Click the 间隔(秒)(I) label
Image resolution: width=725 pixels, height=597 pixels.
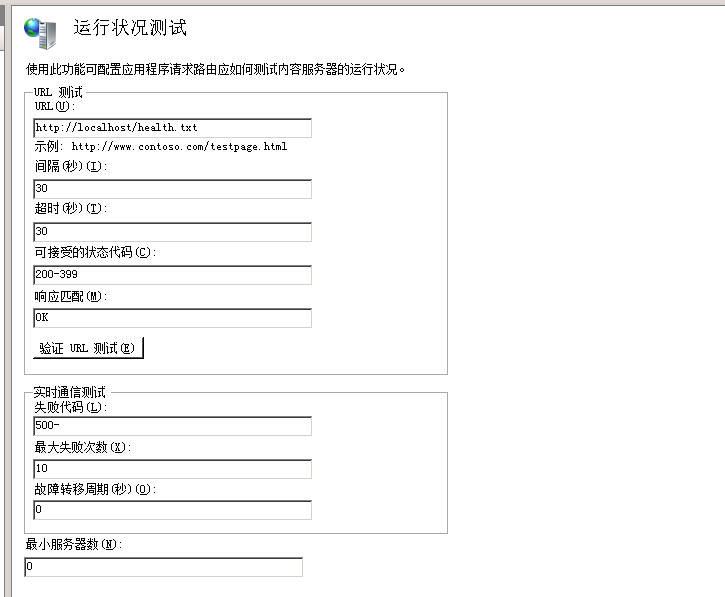click(71, 166)
